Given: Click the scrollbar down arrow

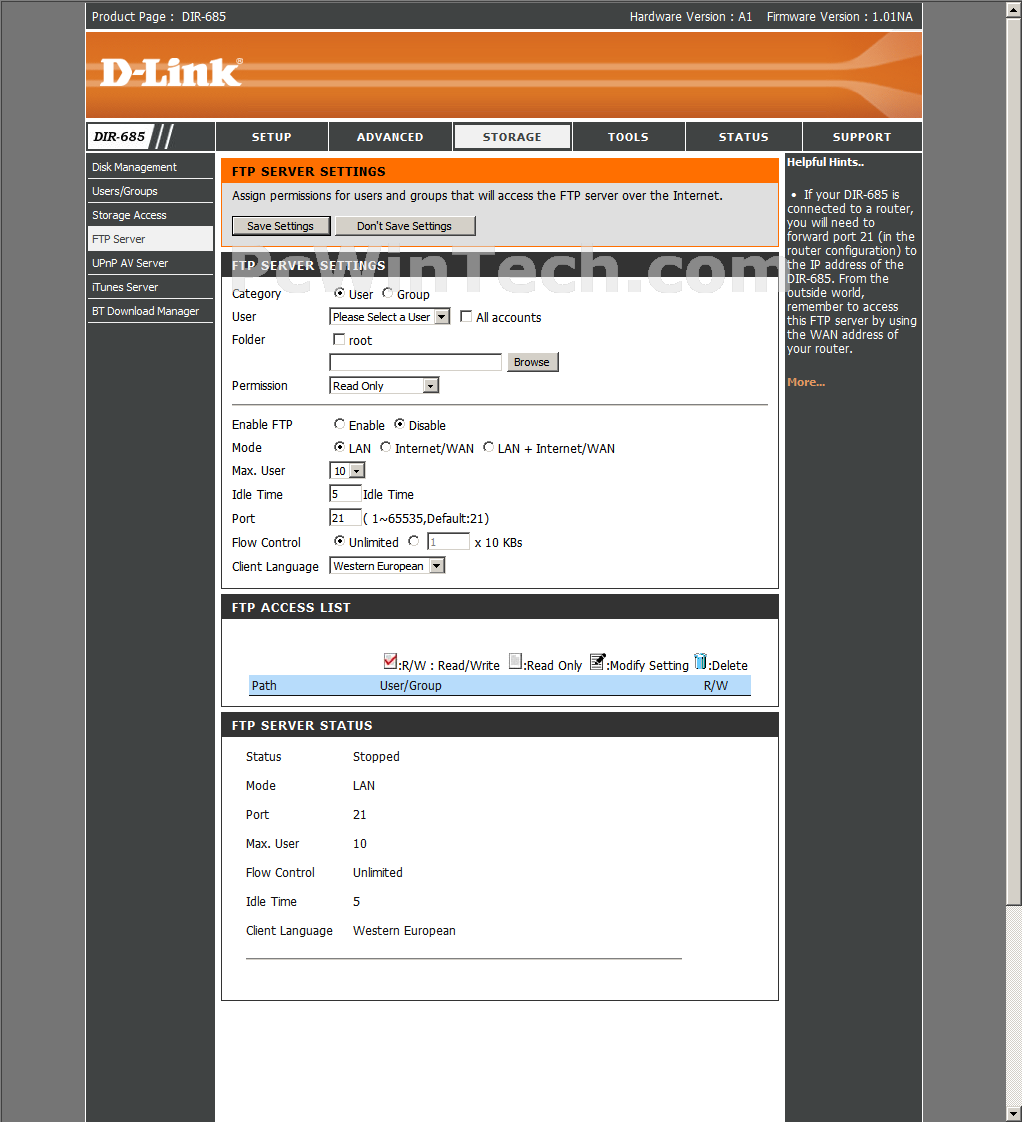Looking at the screenshot, I should 1014,1114.
